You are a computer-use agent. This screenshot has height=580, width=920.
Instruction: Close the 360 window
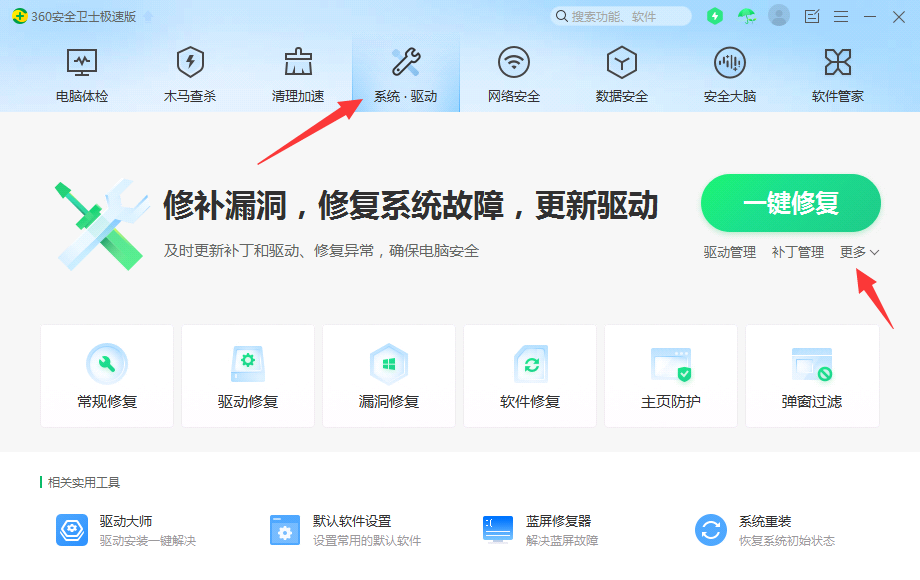899,17
